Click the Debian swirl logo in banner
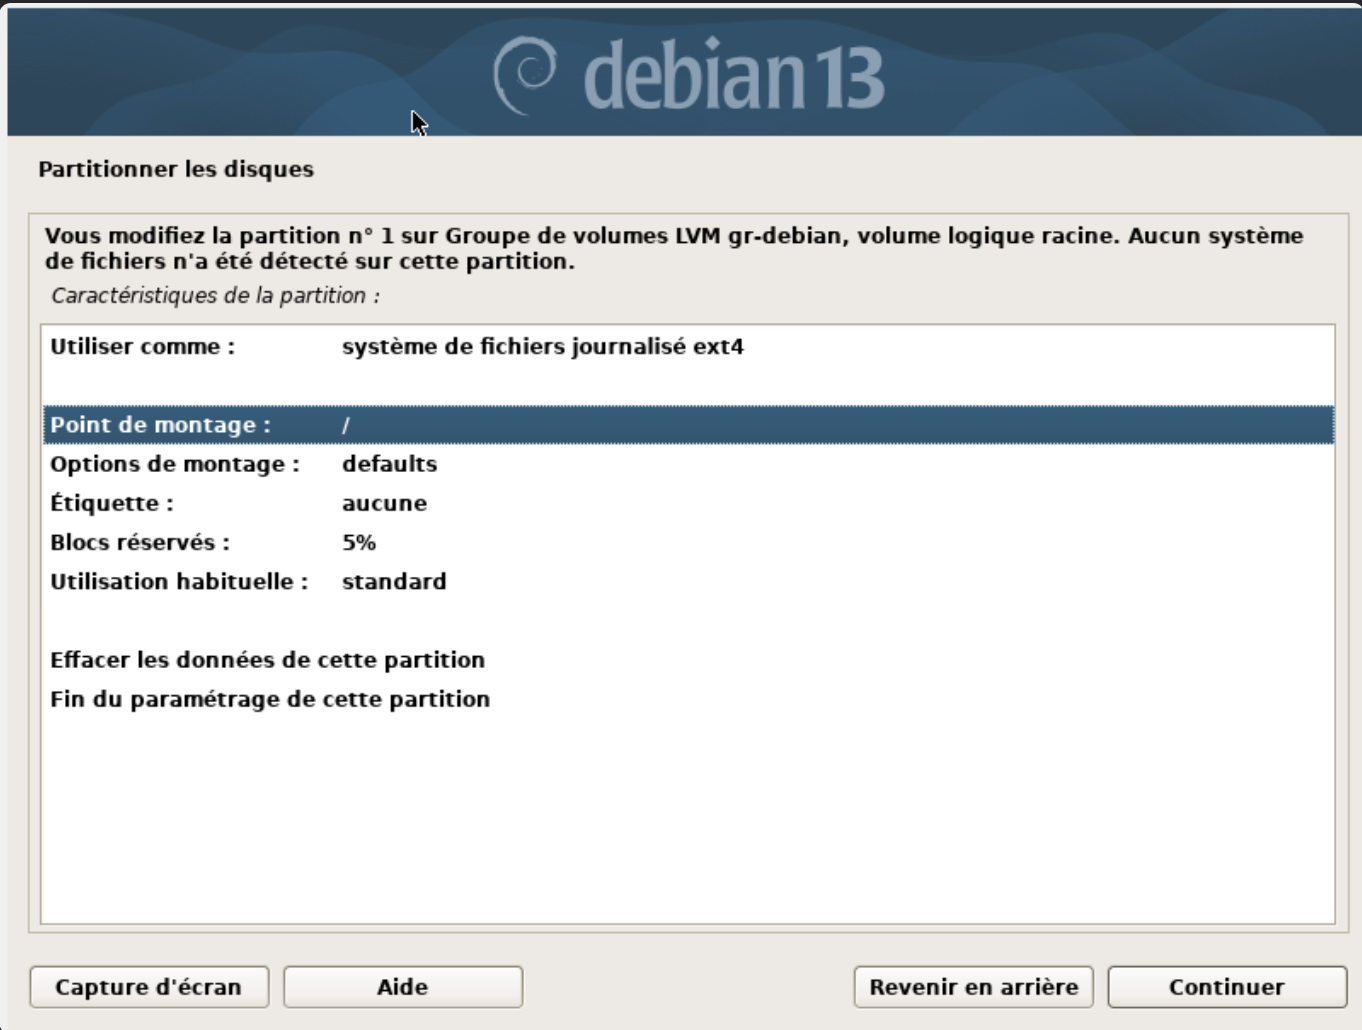This screenshot has height=1030, width=1362. click(525, 75)
